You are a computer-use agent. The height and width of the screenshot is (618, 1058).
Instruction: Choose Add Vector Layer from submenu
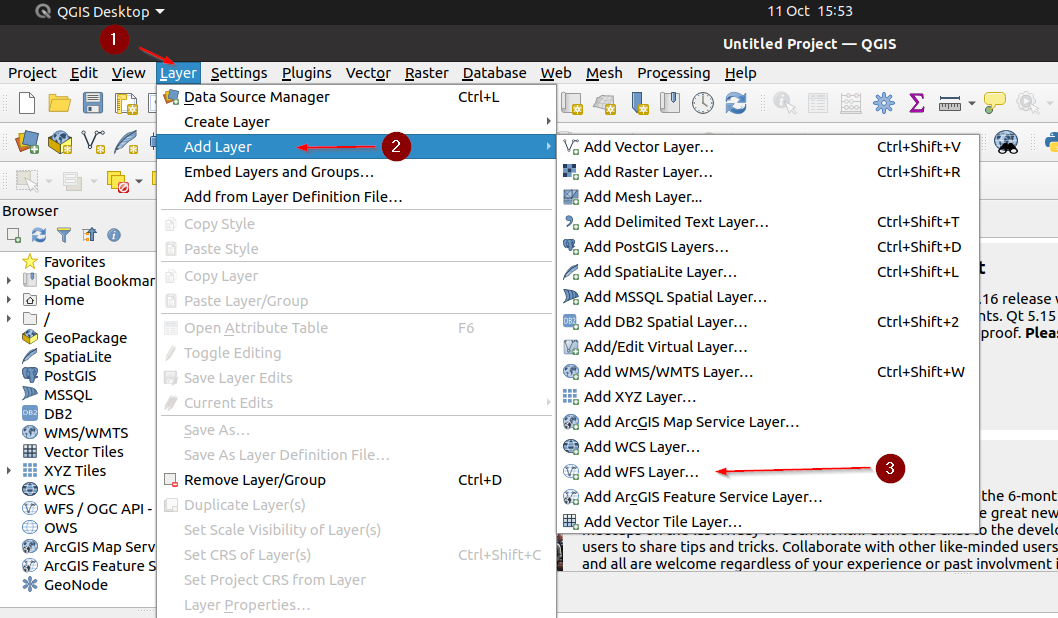[x=768, y=147]
